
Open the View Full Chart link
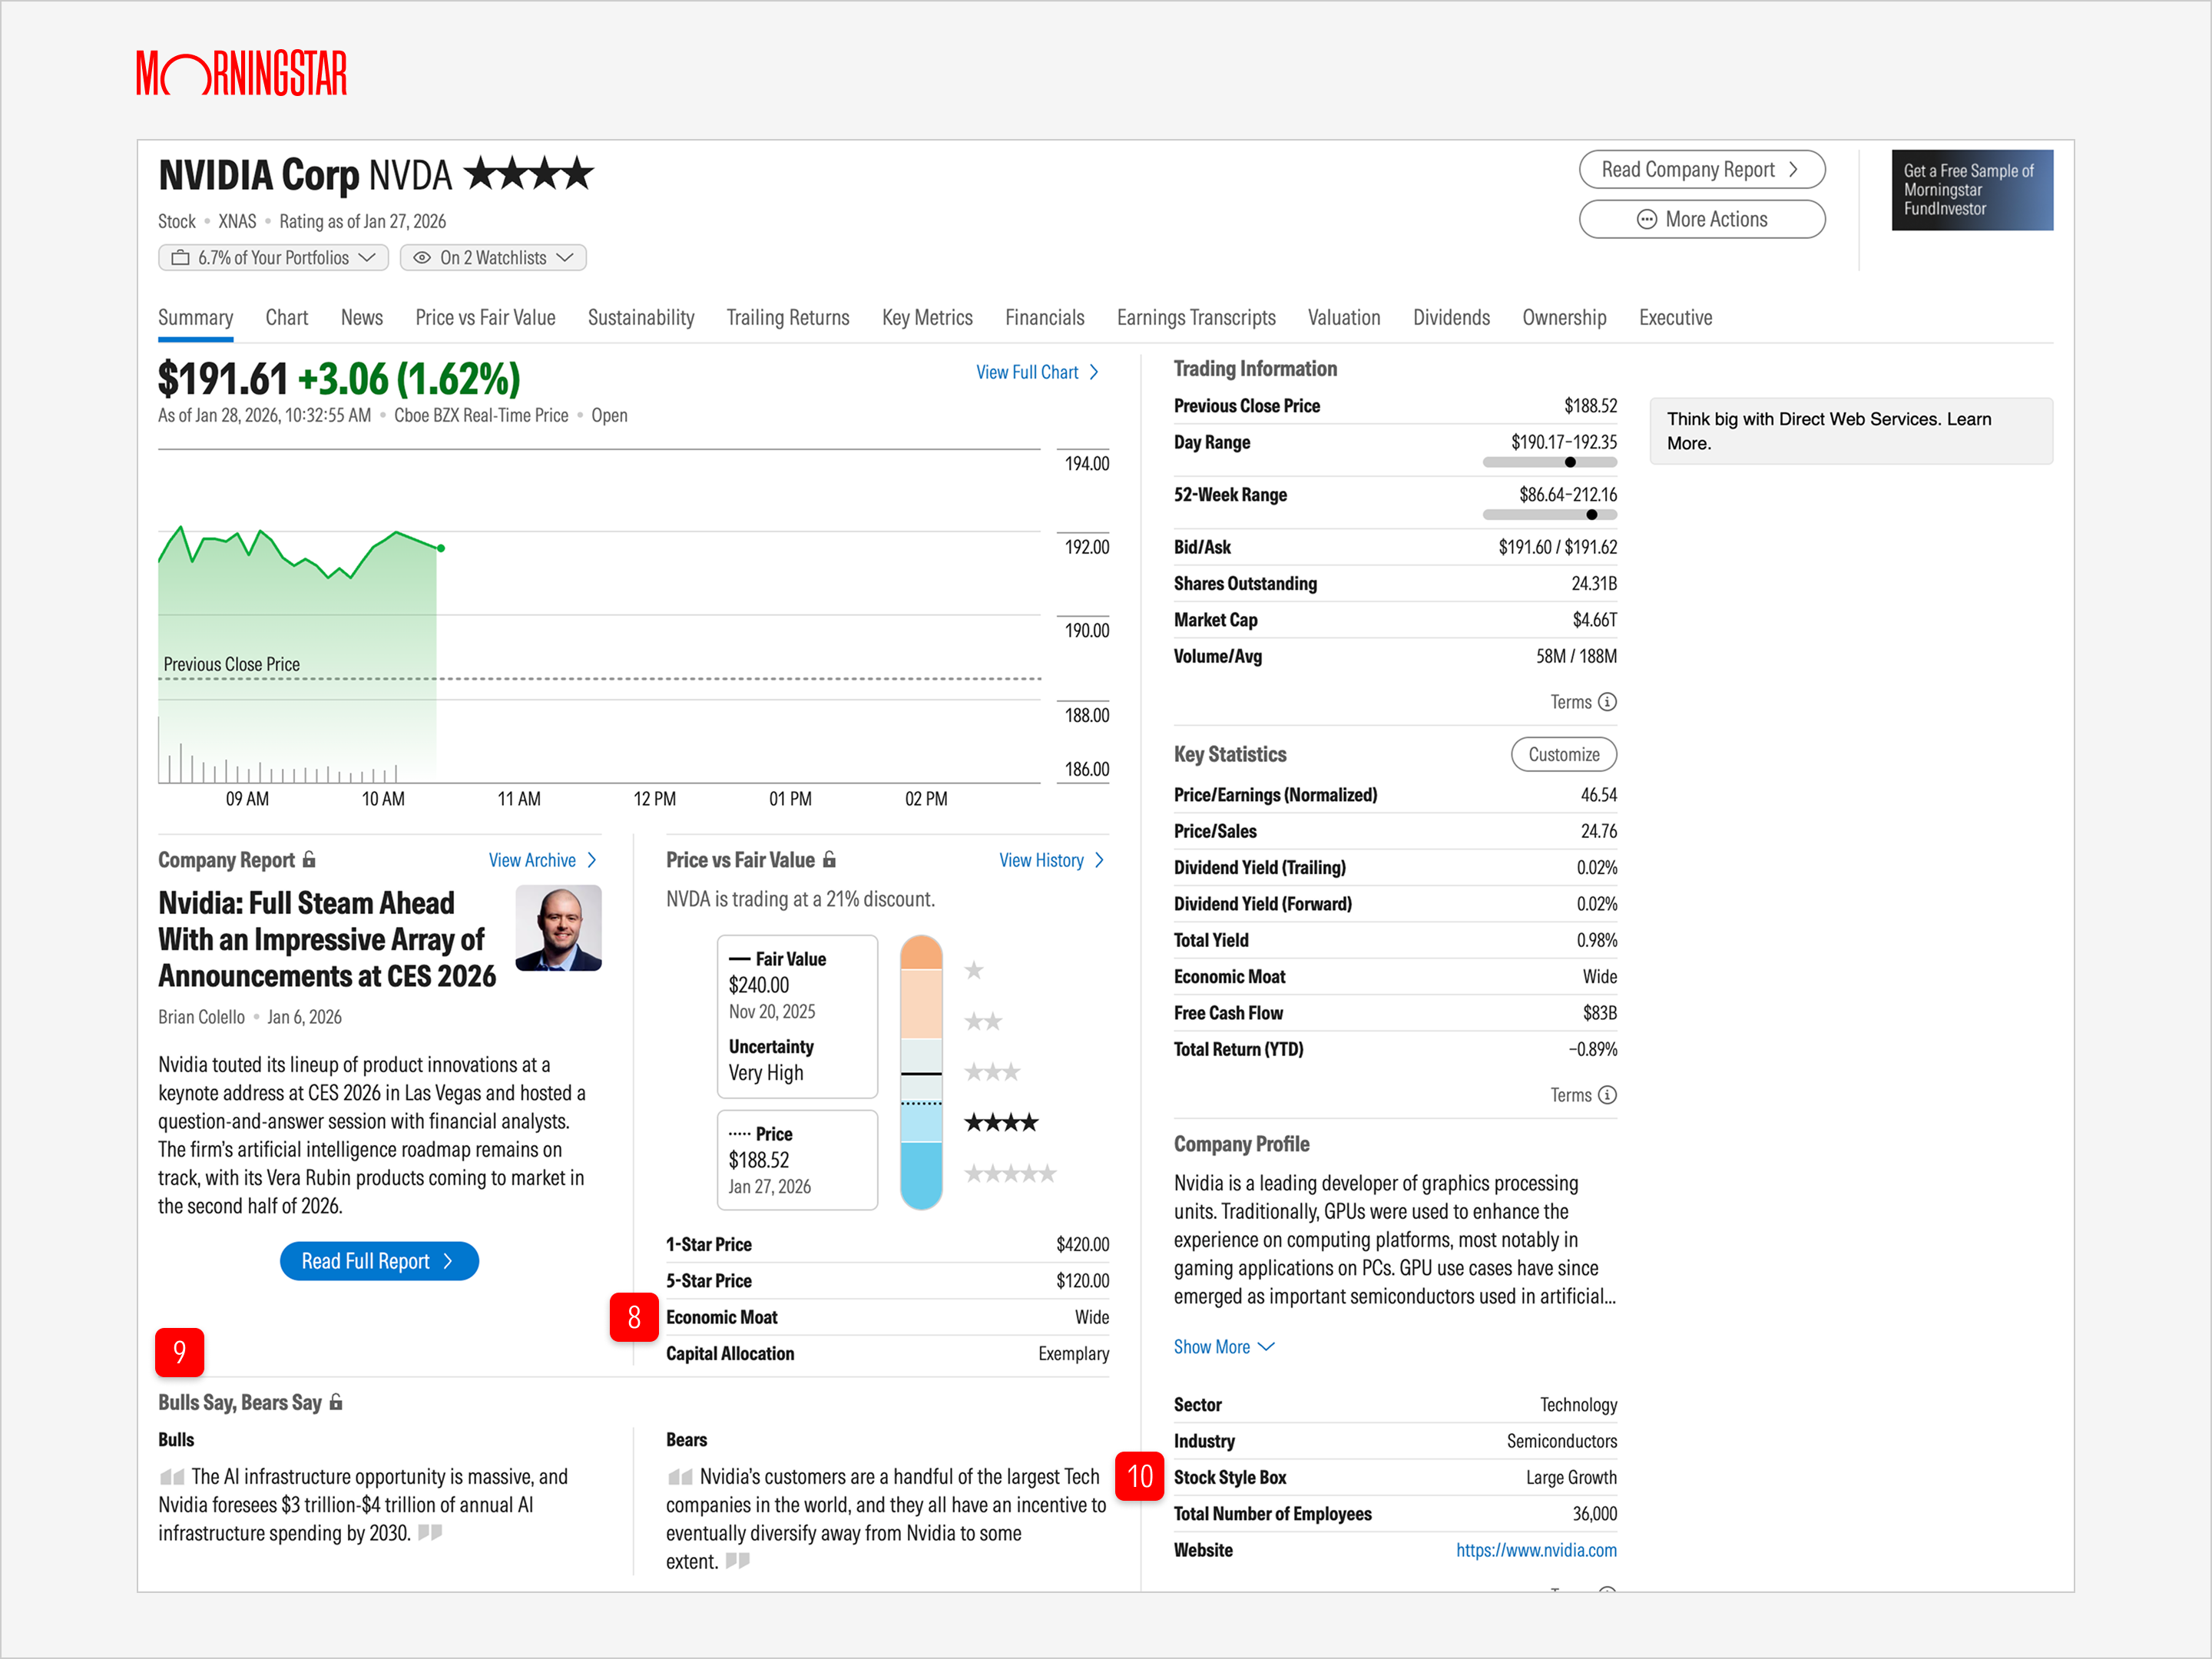1038,372
